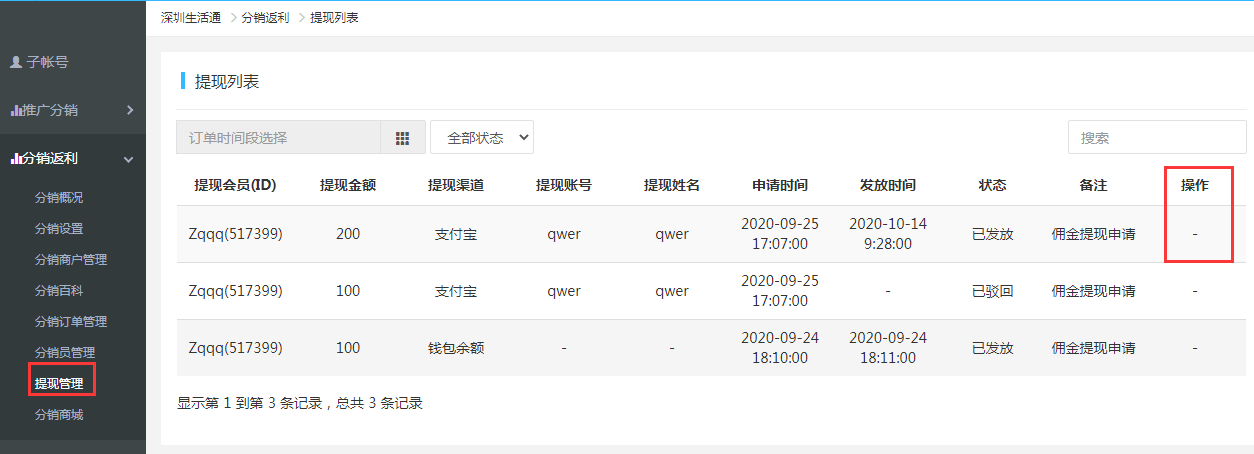Click the bar chart icon beside 推广分销

16,110
